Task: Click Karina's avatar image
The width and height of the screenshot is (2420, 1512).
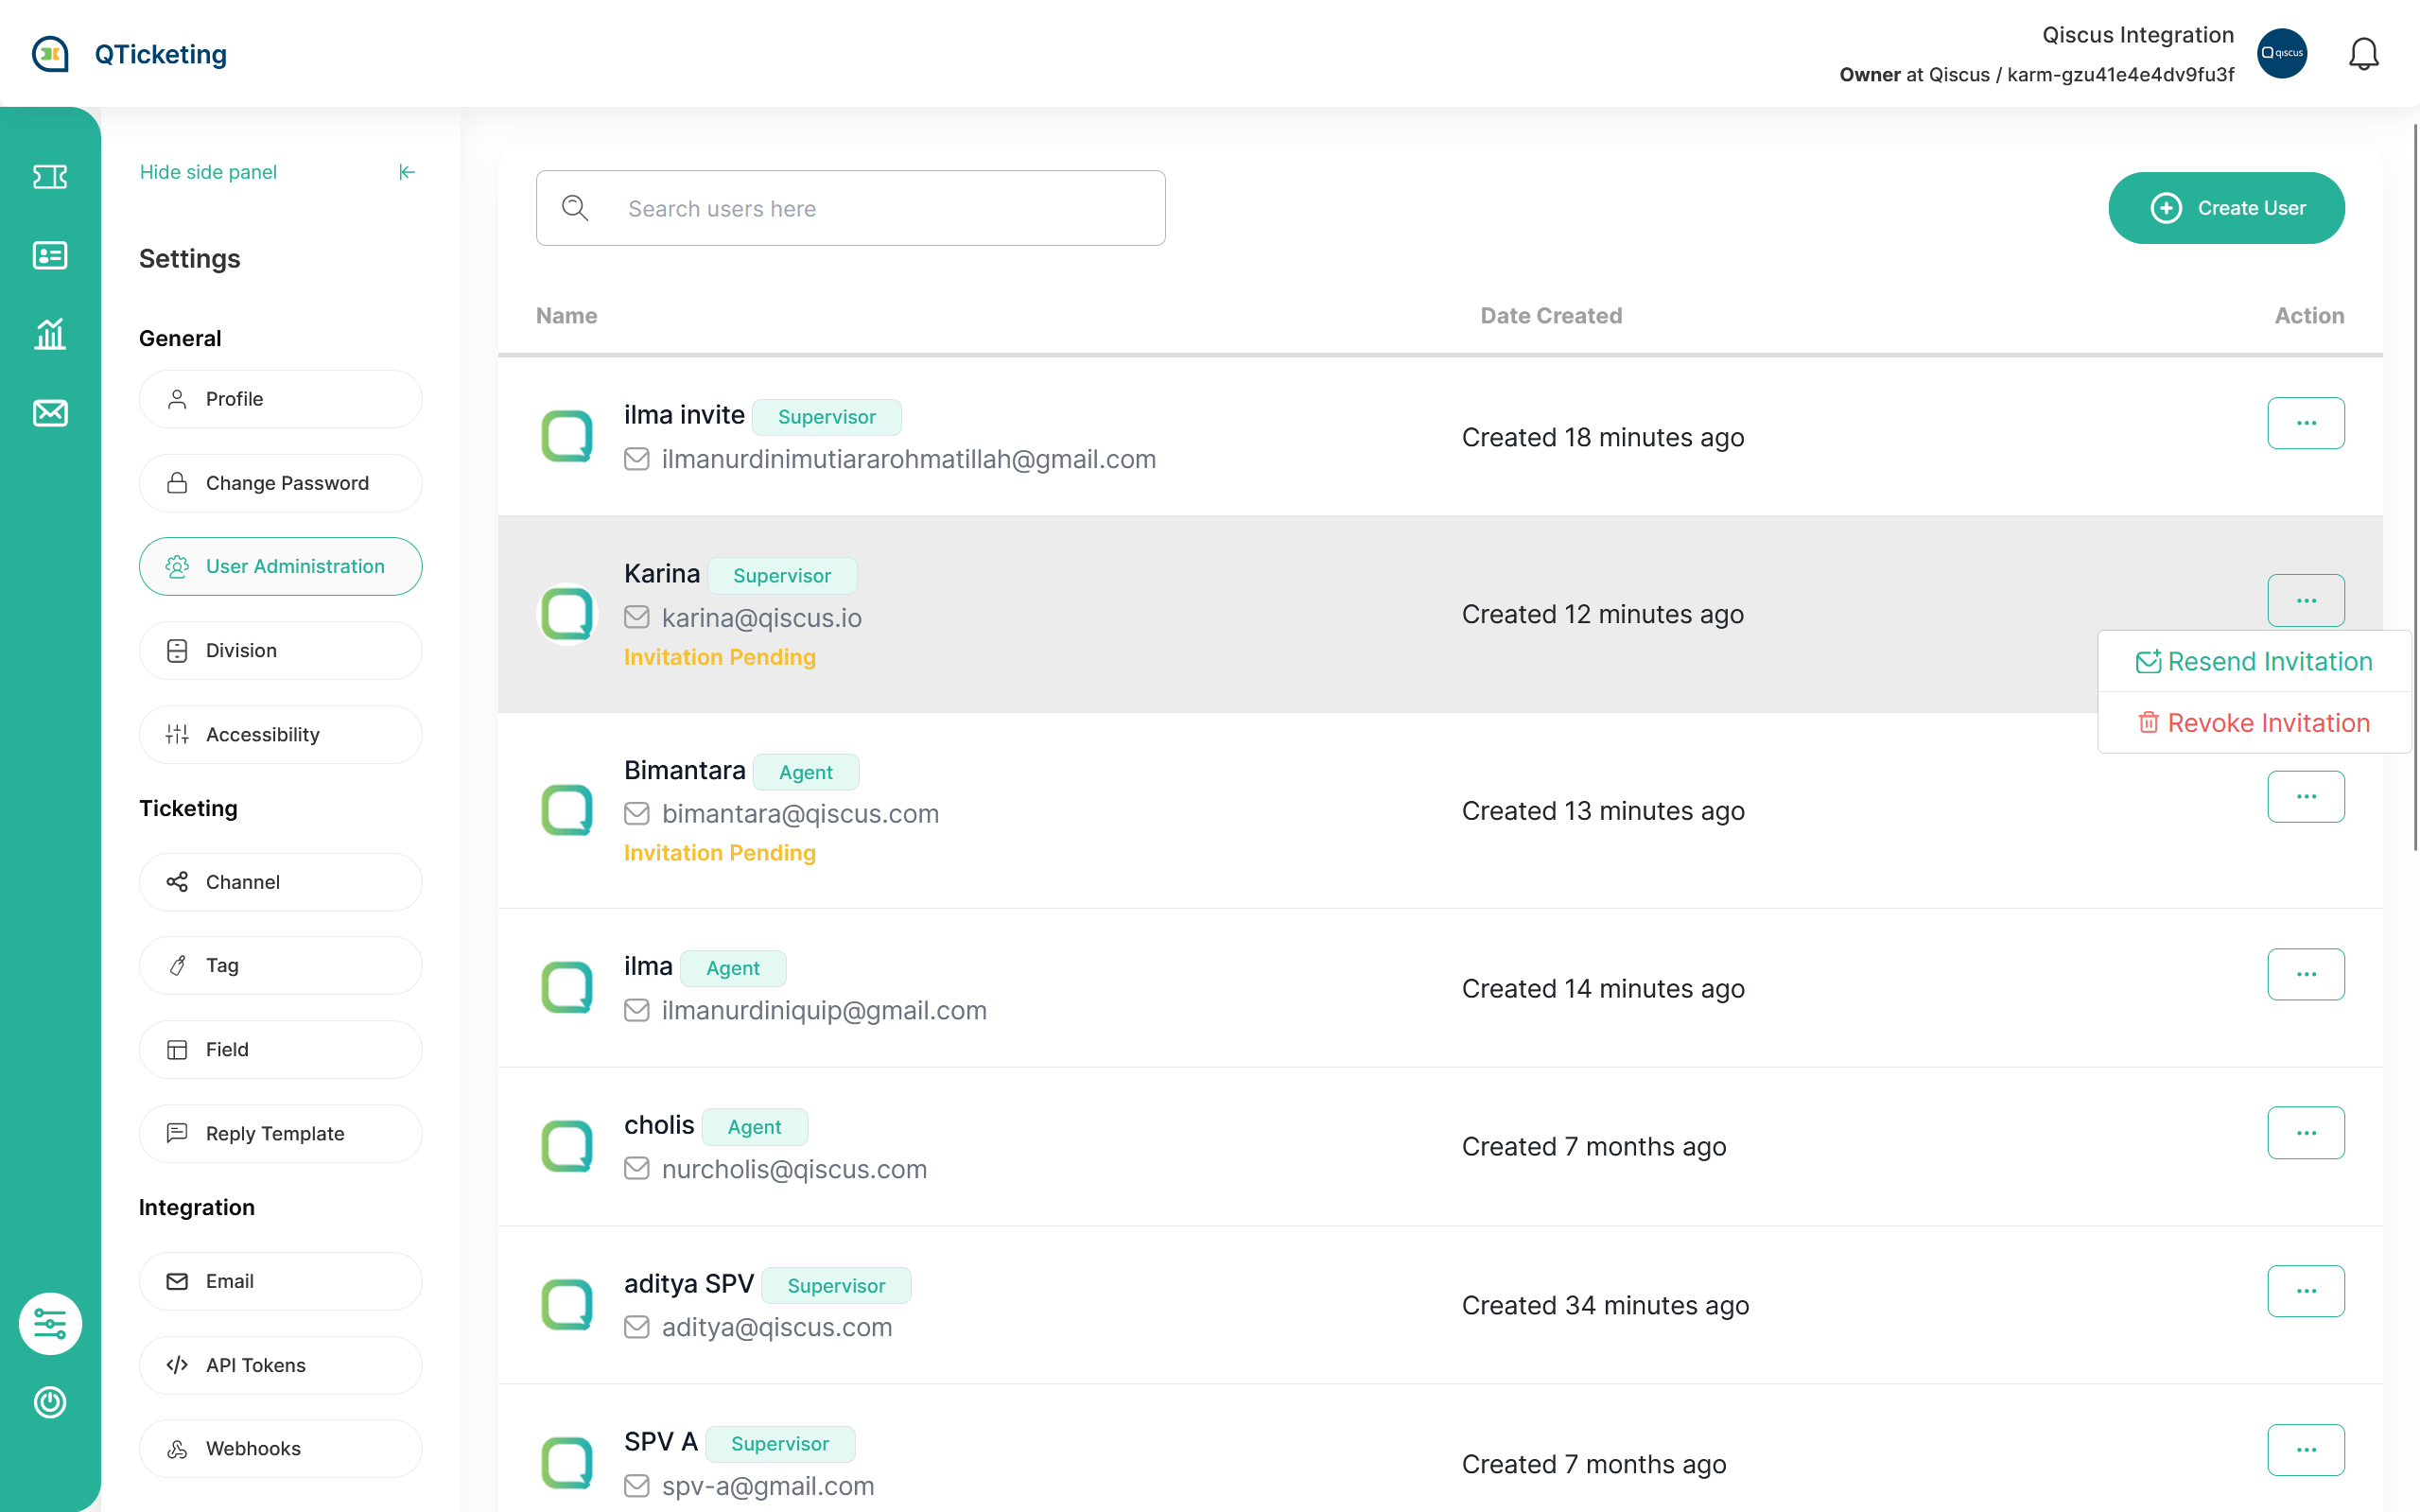Action: [567, 613]
